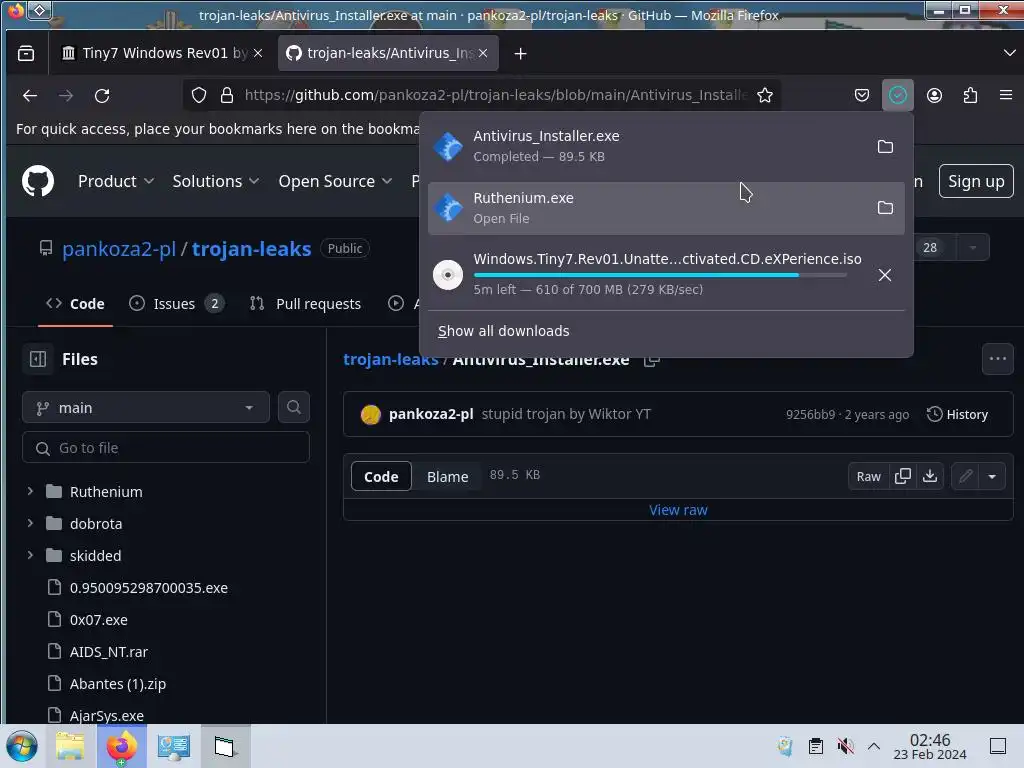This screenshot has height=768, width=1024.
Task: Collapse the Files side panel
Action: [38, 359]
